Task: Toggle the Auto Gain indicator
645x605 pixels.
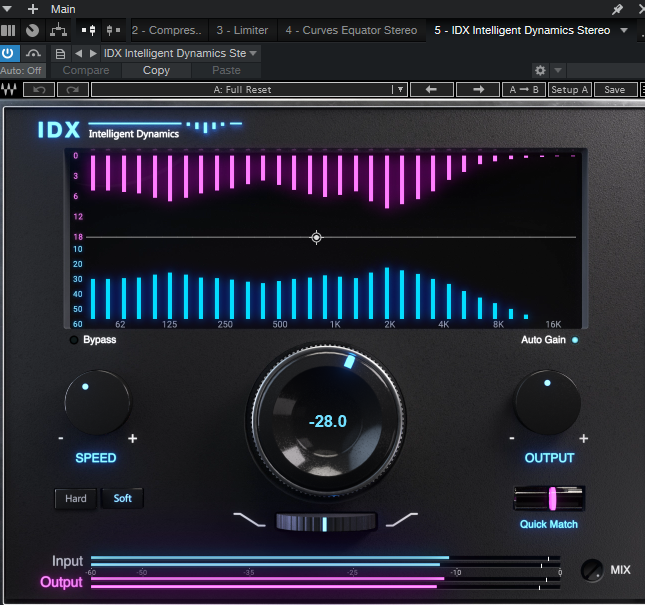Action: tap(575, 340)
